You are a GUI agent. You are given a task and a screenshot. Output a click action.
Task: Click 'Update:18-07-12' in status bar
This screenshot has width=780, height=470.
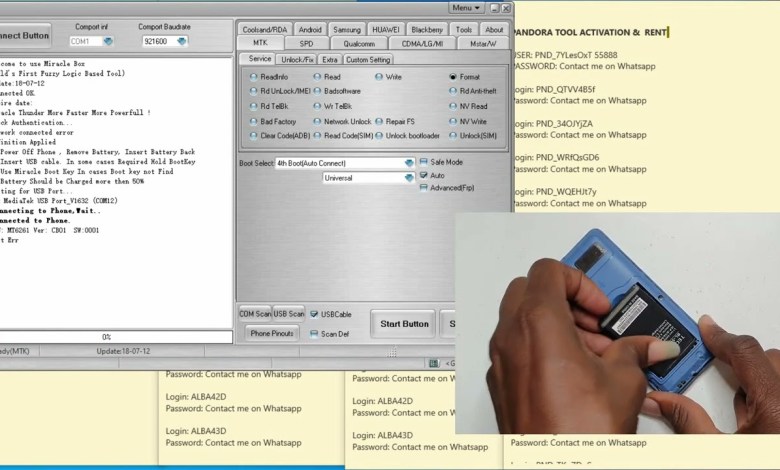123,351
